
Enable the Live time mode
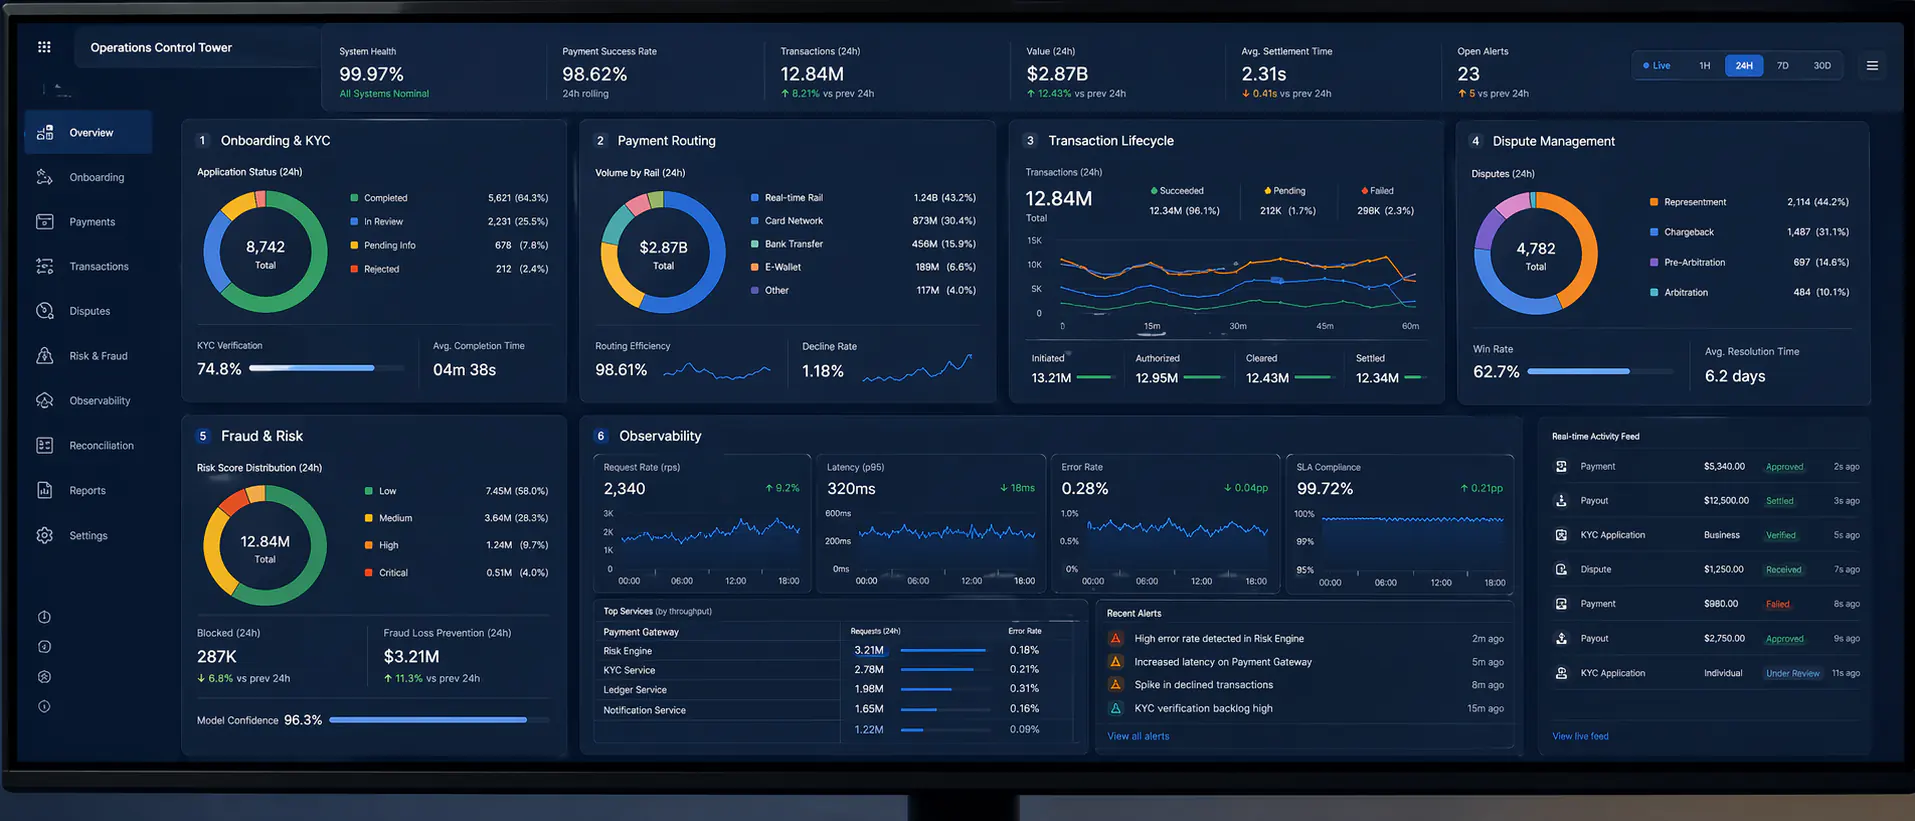1657,66
